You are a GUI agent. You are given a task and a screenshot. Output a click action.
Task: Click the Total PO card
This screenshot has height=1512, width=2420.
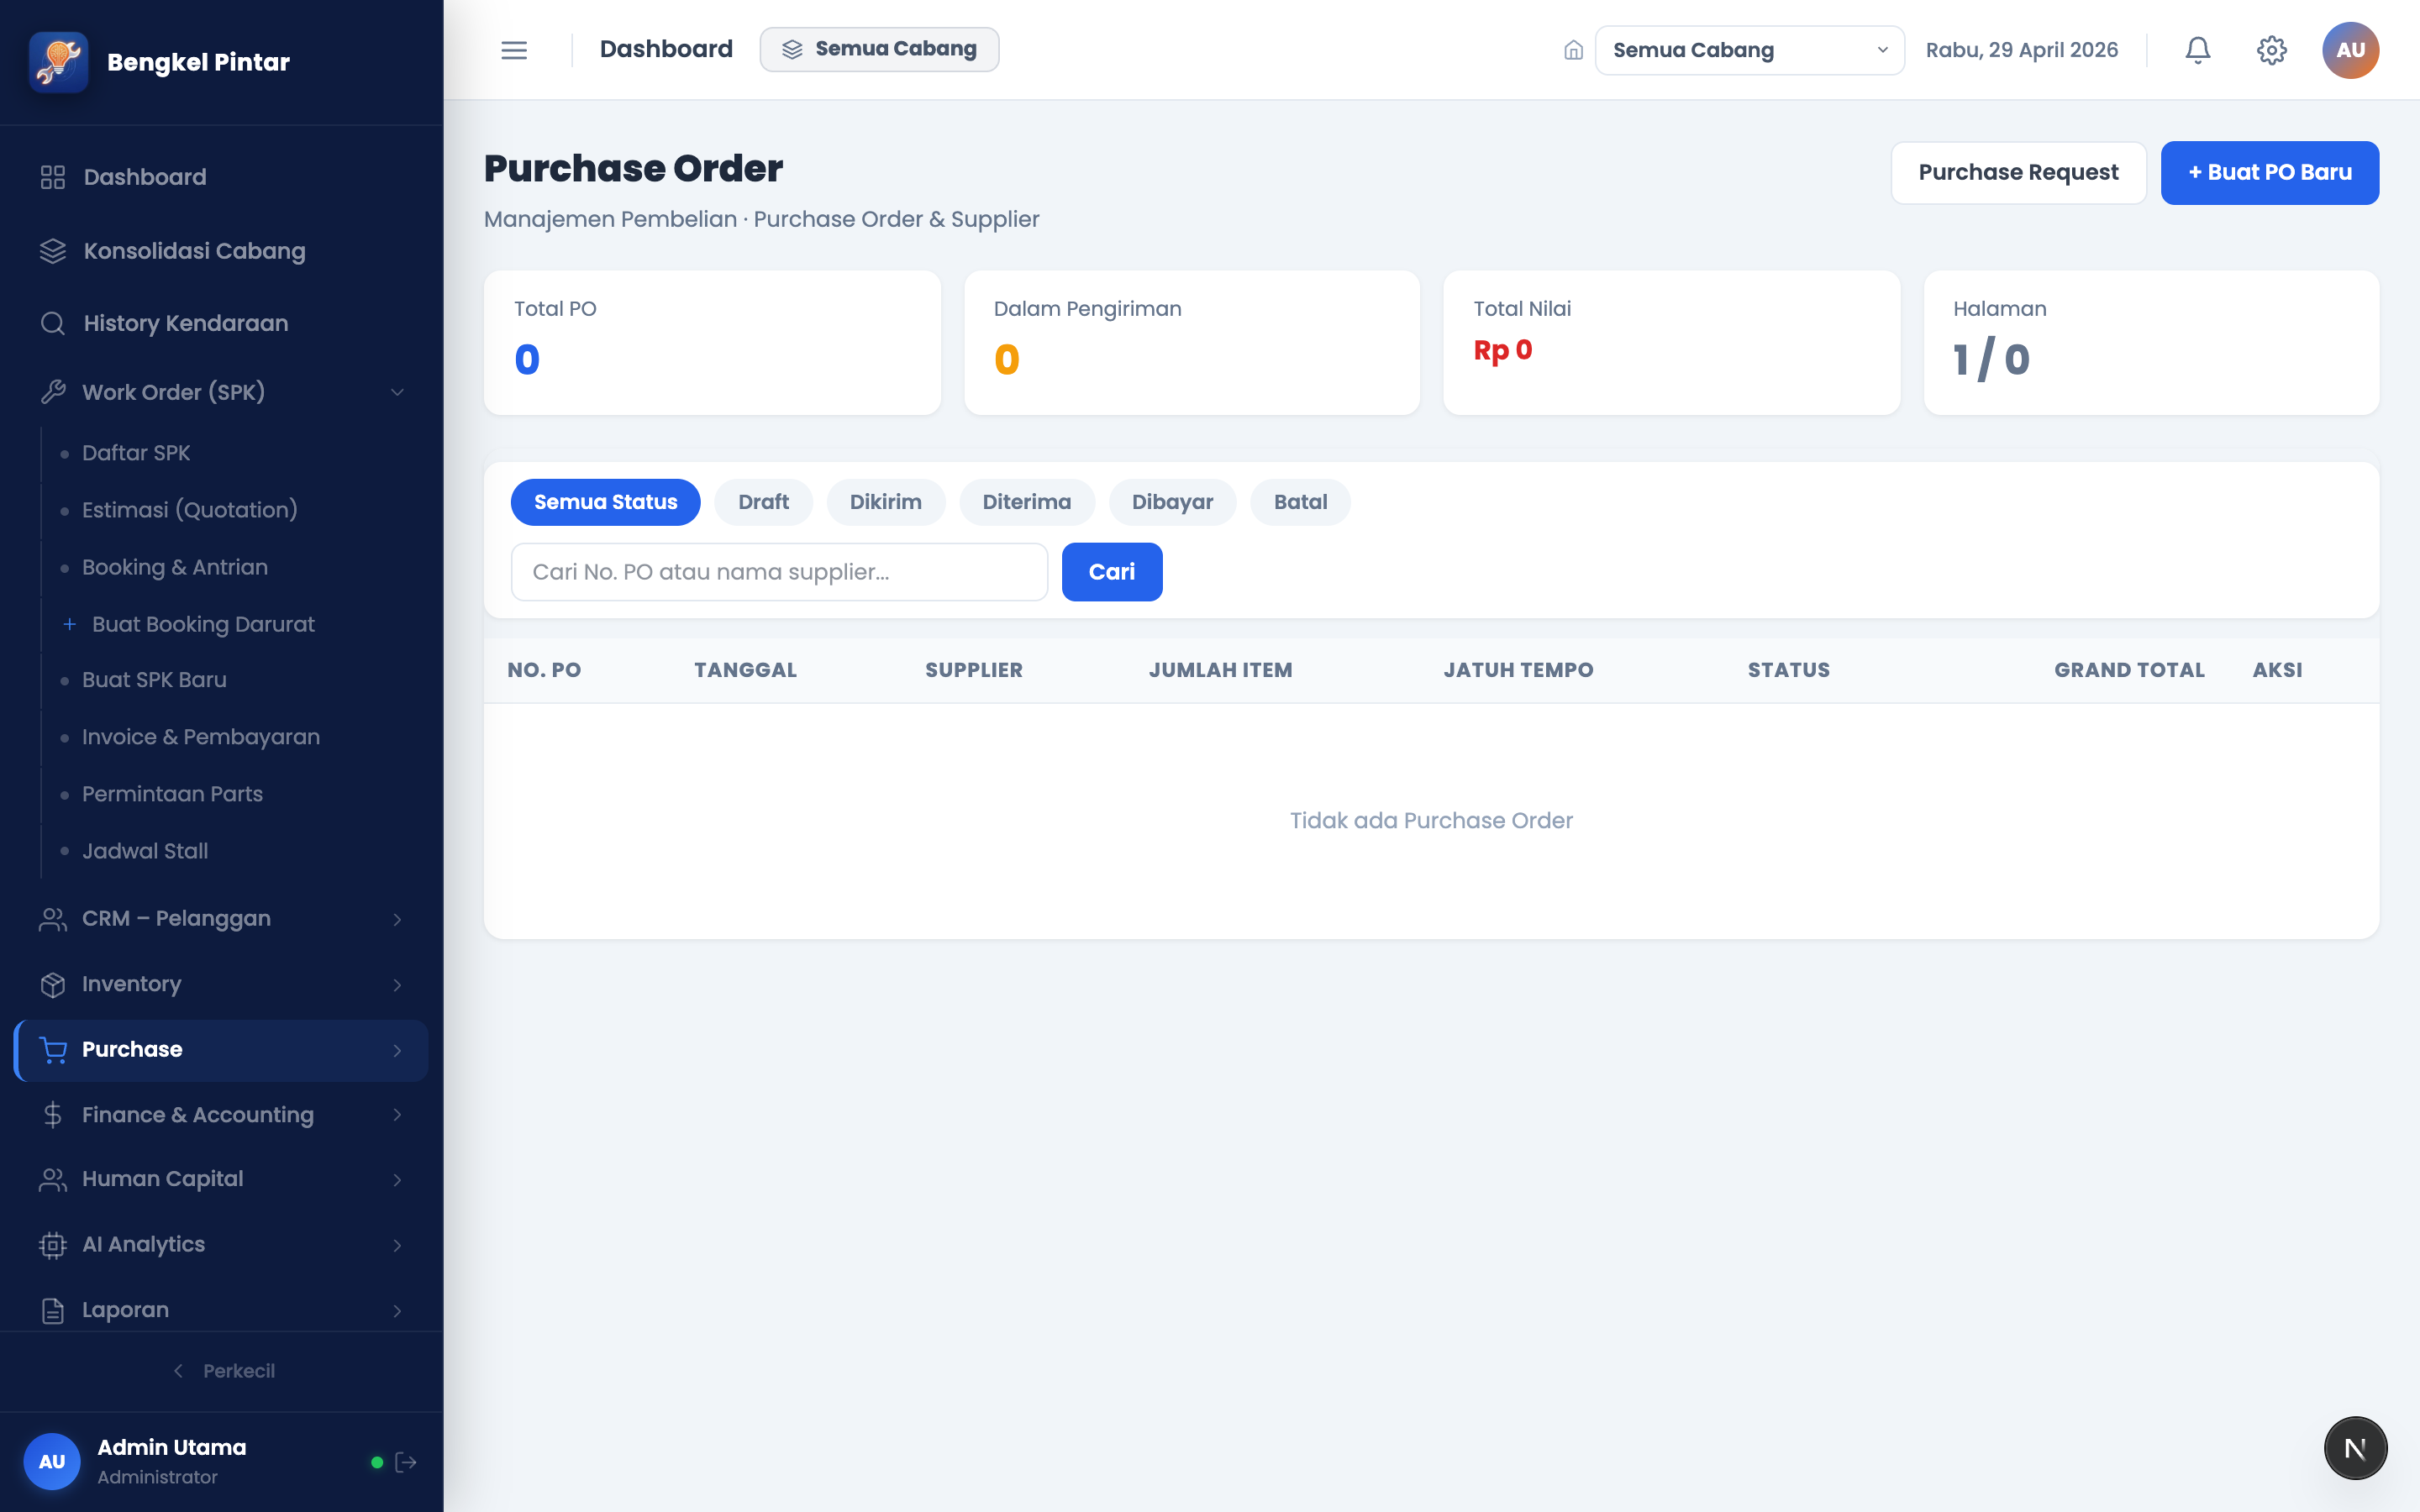712,343
